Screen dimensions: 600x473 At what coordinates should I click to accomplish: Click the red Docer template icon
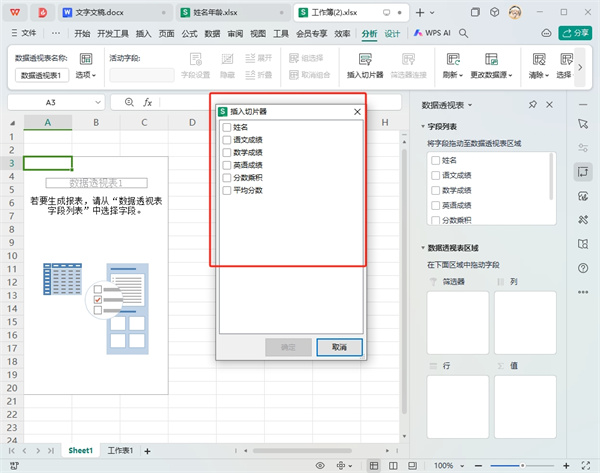pyautogui.click(x=42, y=13)
